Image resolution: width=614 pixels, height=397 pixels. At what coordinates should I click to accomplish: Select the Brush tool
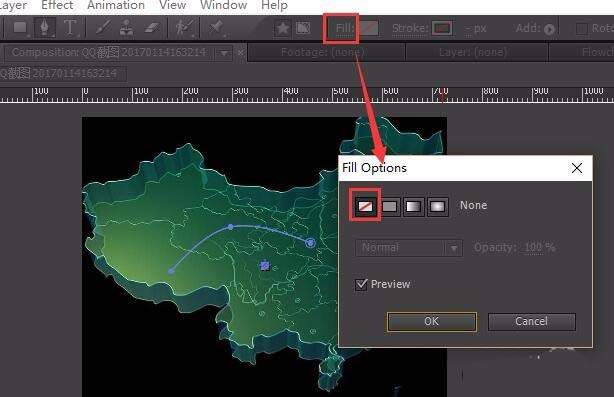(x=102, y=28)
